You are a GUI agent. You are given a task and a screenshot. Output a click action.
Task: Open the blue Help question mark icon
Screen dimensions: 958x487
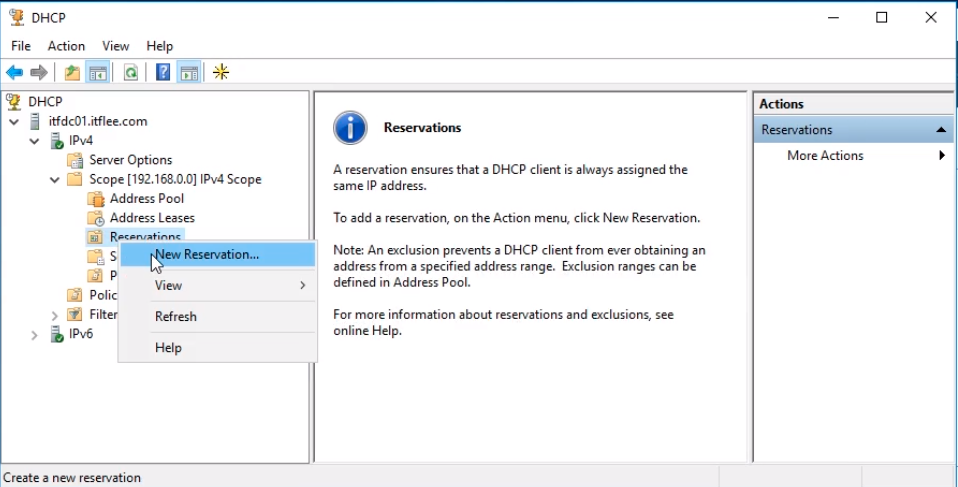pos(163,72)
